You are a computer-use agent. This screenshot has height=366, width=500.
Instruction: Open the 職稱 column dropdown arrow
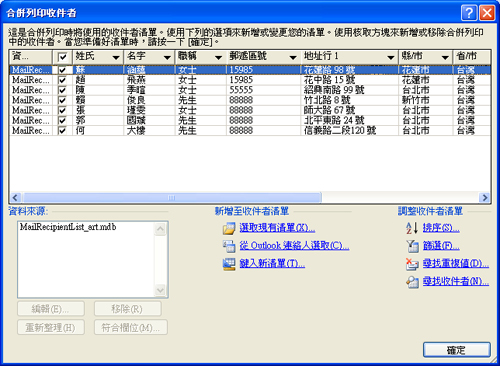click(219, 57)
